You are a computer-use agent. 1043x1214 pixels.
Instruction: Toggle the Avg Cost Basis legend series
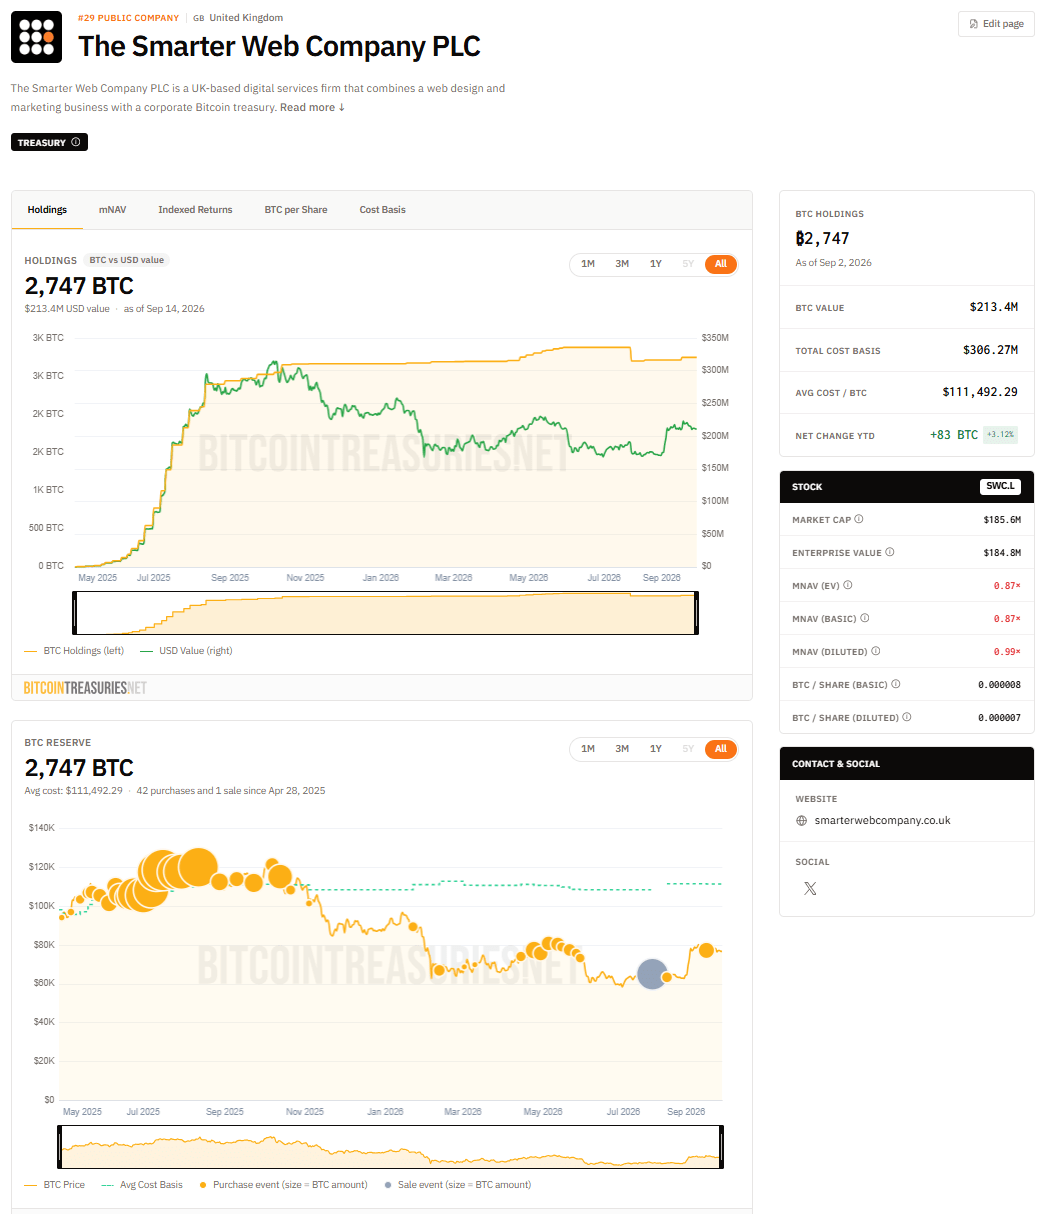141,1185
